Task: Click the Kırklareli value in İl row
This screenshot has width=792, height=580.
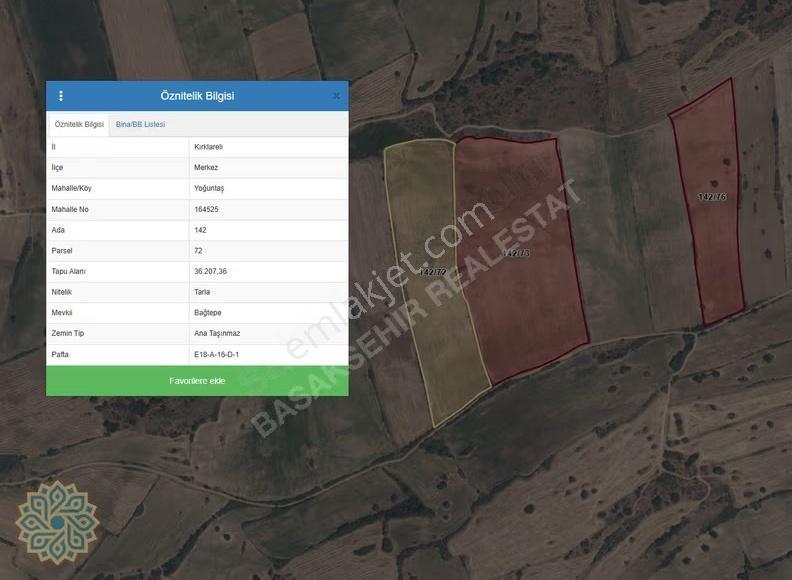Action: [208, 147]
